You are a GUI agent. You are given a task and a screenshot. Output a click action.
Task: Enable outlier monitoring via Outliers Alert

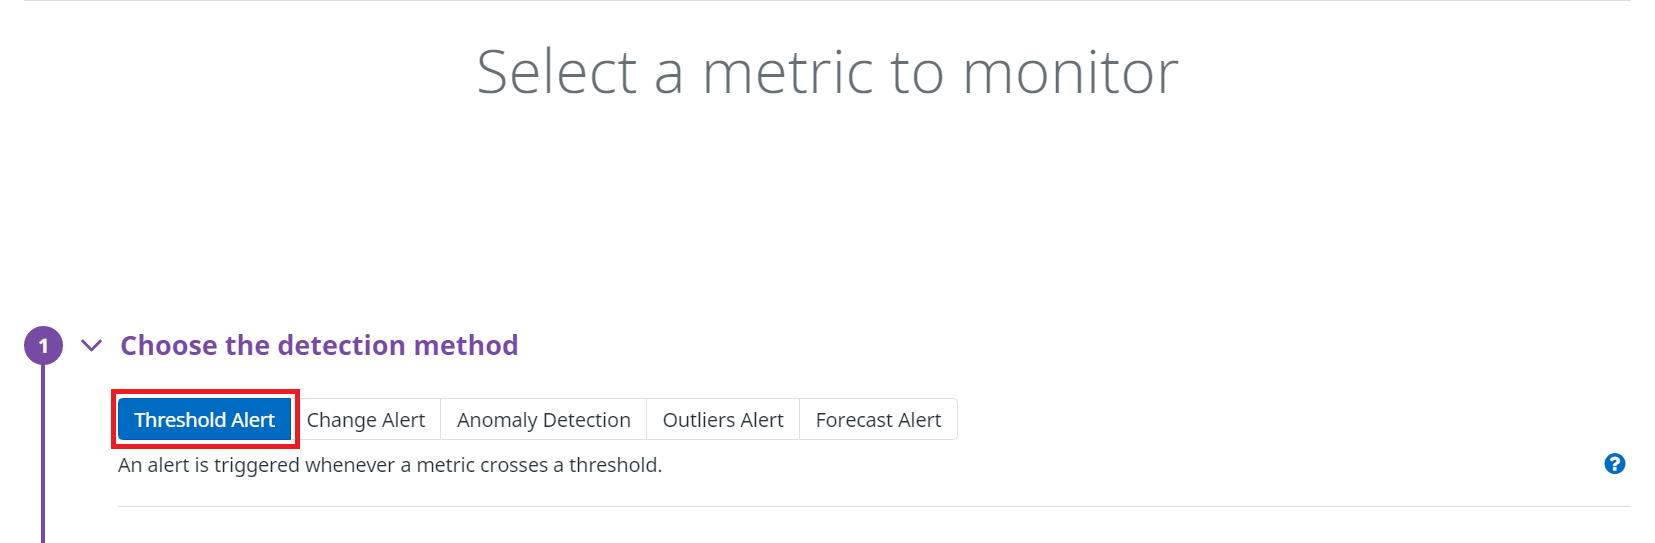723,420
